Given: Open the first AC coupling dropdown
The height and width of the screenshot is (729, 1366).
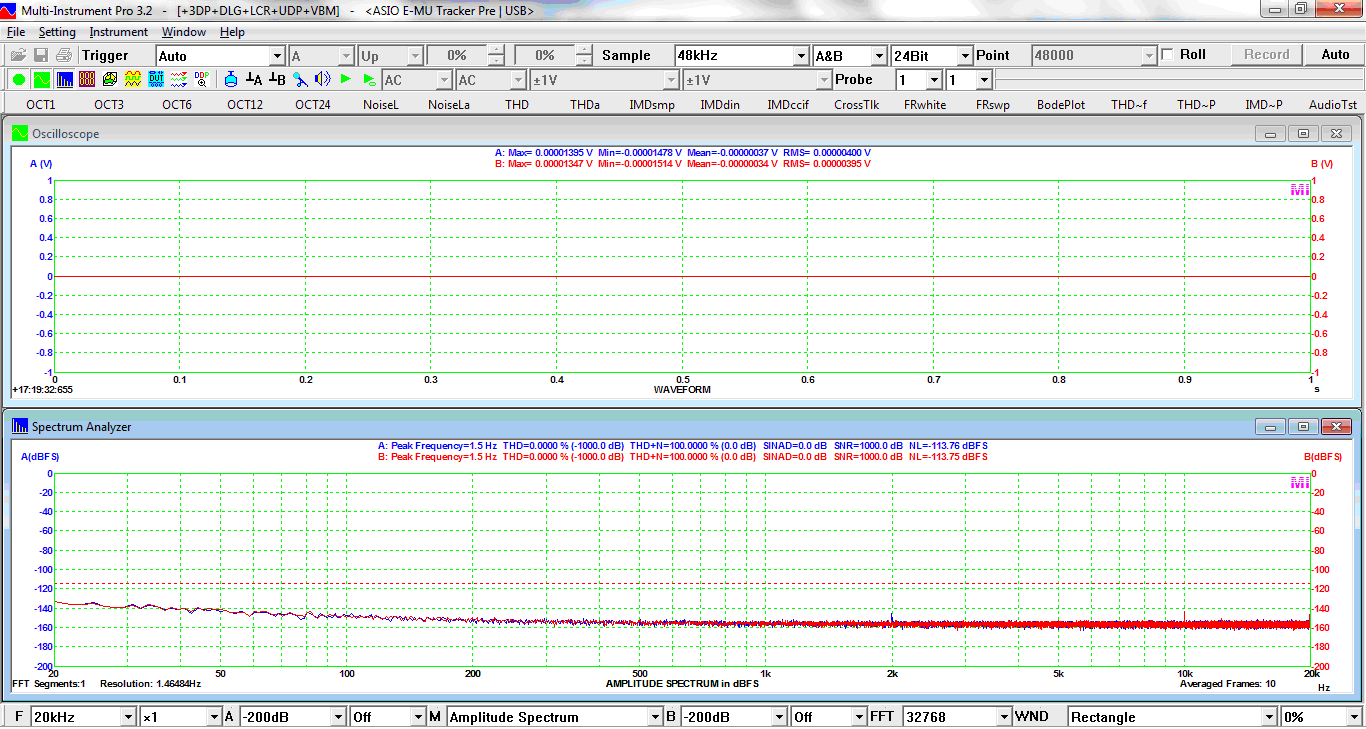Looking at the screenshot, I should pyautogui.click(x=444, y=80).
